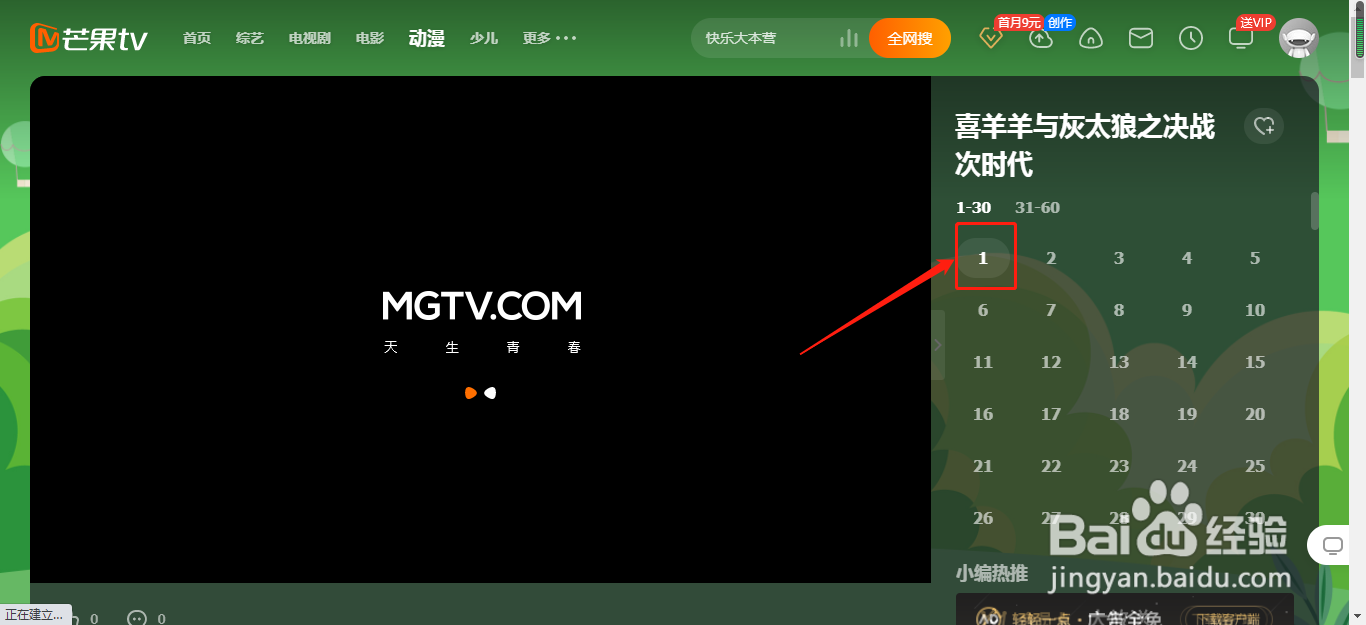The height and width of the screenshot is (625, 1366).
Task: Play episode 25
Action: tap(1255, 466)
